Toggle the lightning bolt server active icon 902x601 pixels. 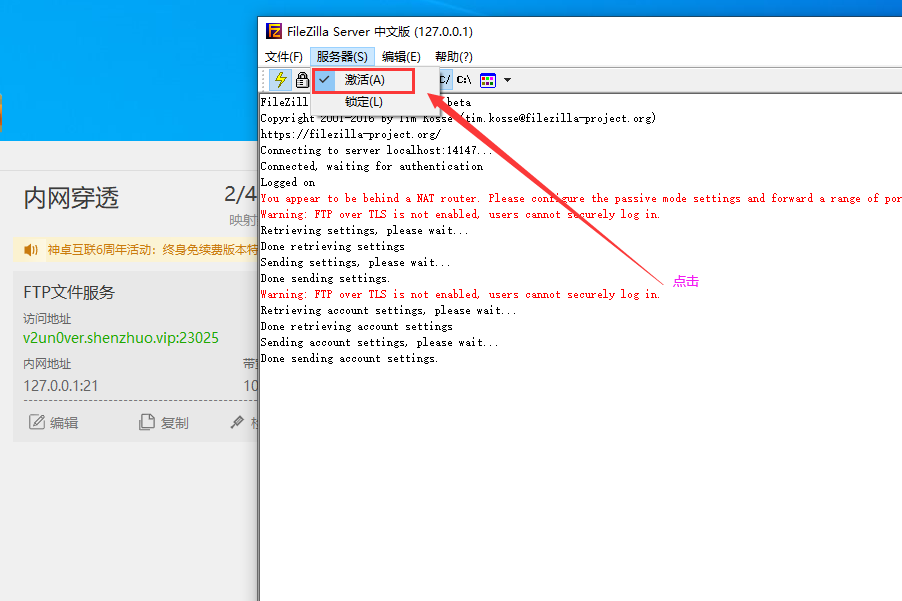pyautogui.click(x=281, y=80)
